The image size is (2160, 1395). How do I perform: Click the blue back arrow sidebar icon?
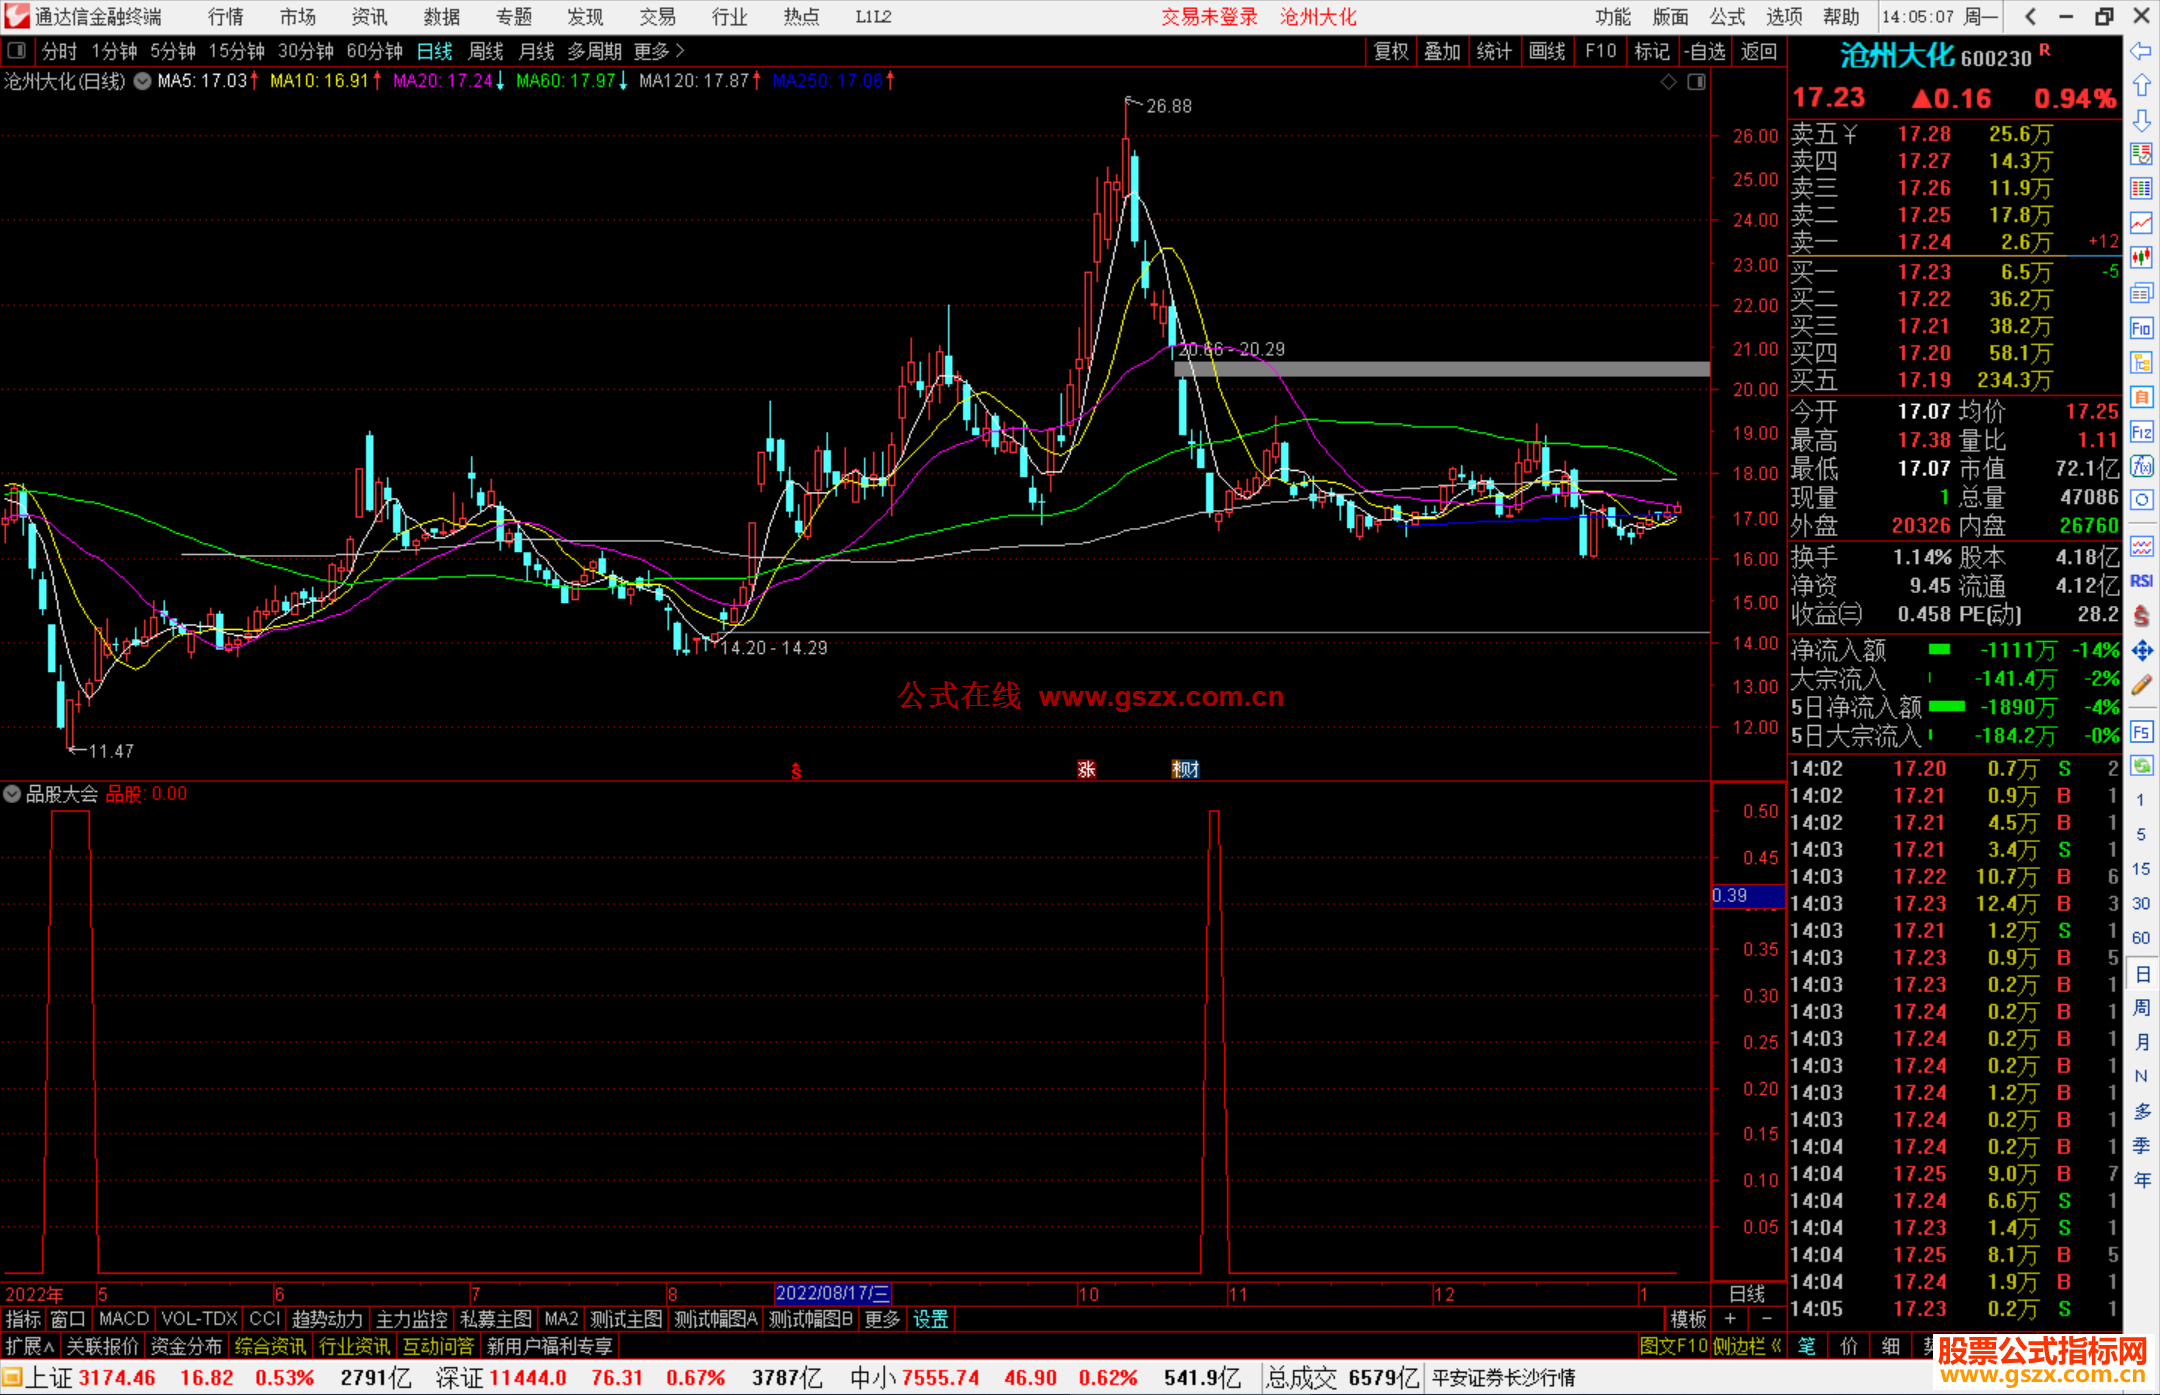[x=2141, y=51]
